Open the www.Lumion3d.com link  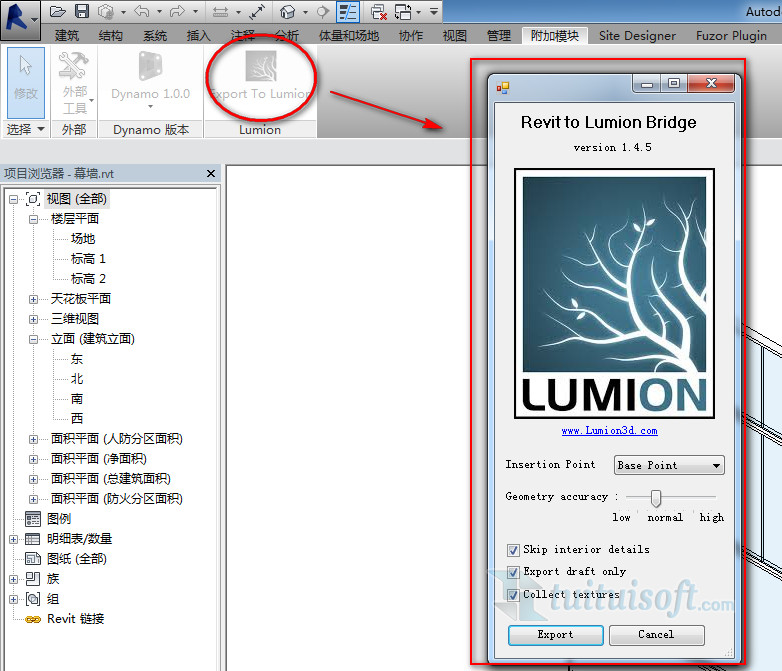[609, 431]
